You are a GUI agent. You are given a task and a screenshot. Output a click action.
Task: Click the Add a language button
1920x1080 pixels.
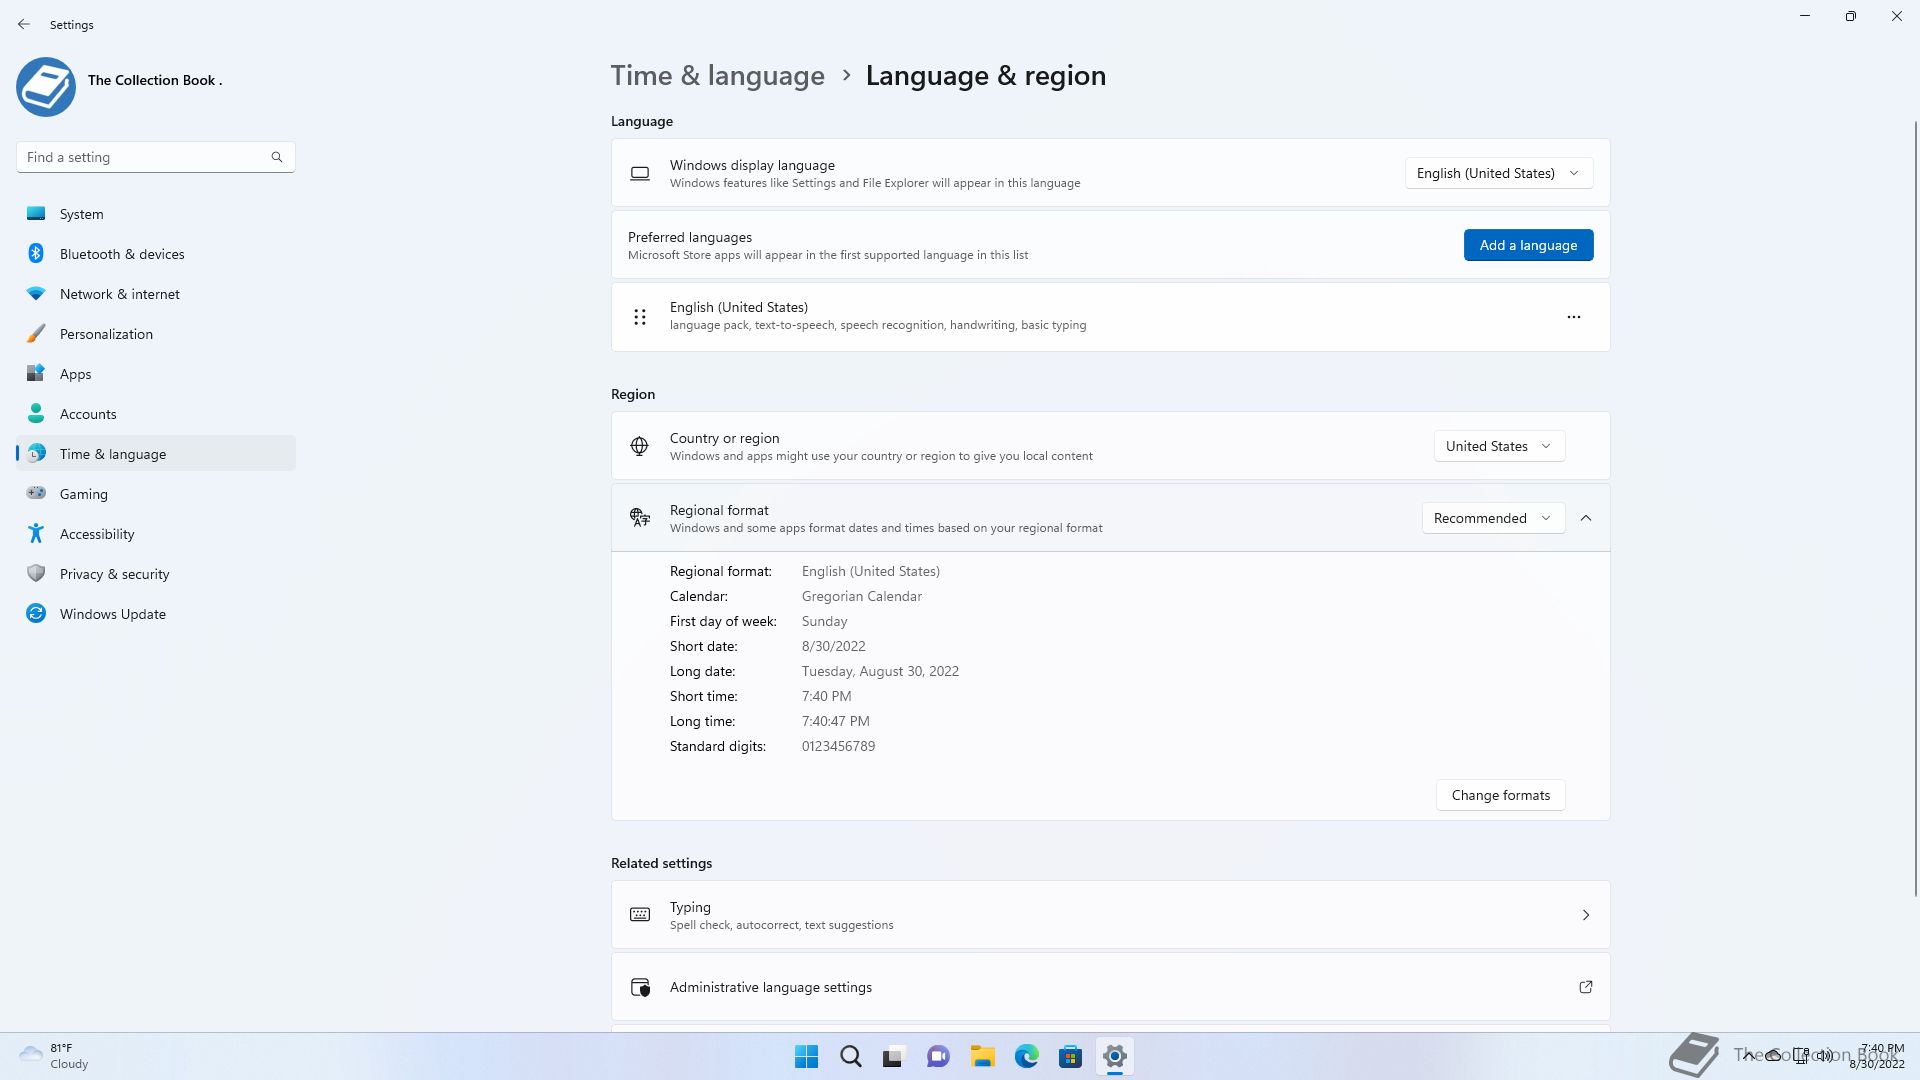coord(1528,245)
